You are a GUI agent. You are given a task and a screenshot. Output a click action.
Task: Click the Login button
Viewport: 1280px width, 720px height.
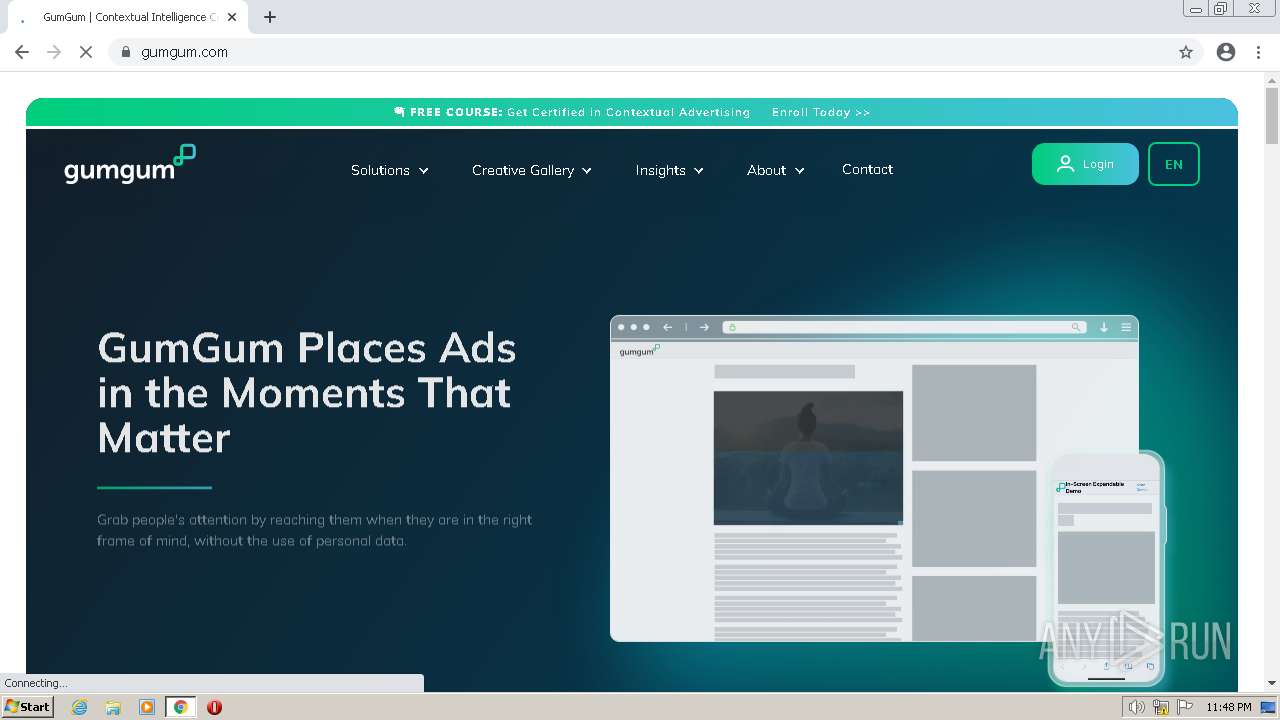click(x=1085, y=164)
